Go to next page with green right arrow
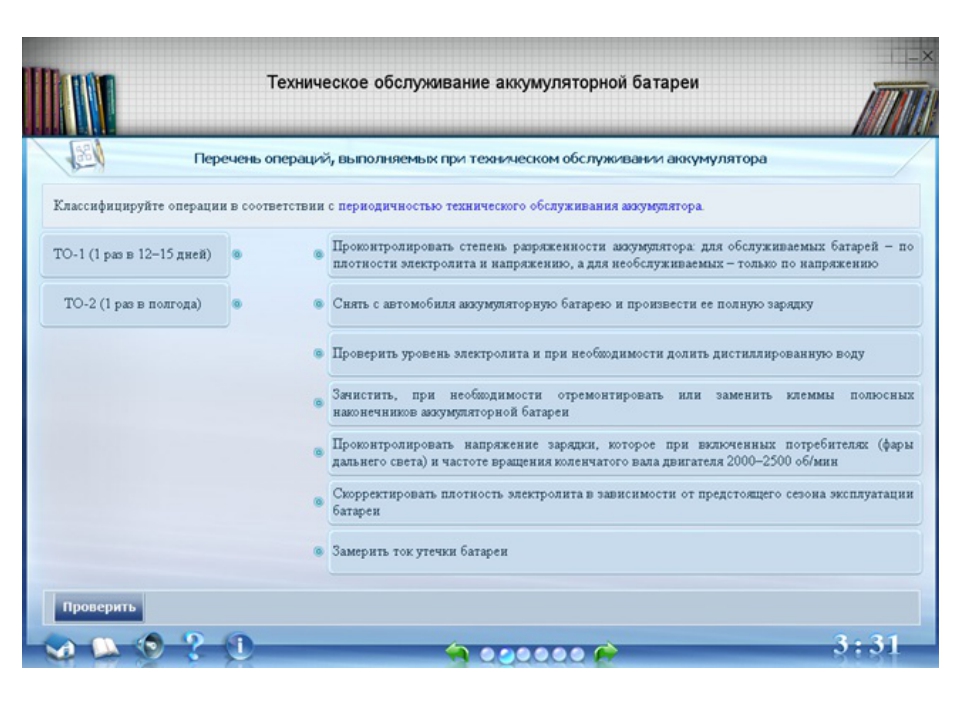Viewport: 960px width, 720px height. click(607, 652)
